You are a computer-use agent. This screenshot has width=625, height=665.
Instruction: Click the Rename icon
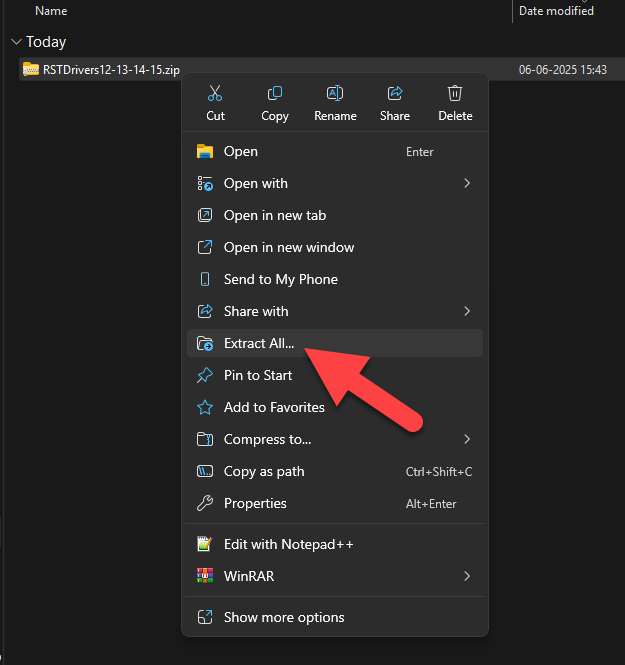335,93
